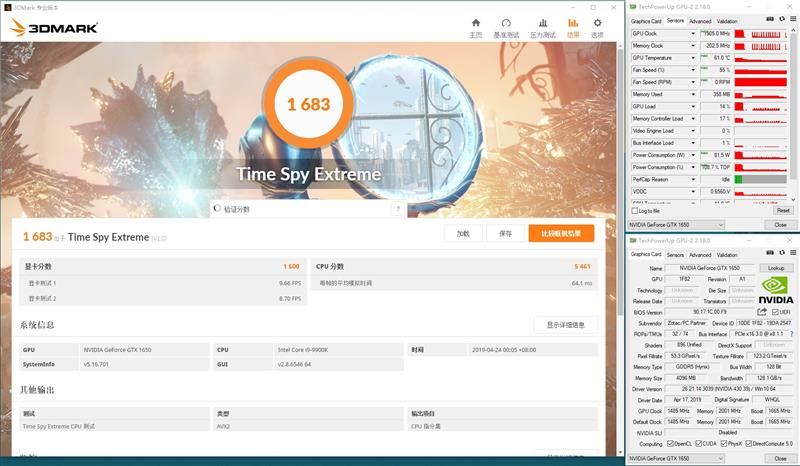The image size is (800, 466).
Task: Switch to Validation tab in the Sensors window
Action: click(727, 21)
